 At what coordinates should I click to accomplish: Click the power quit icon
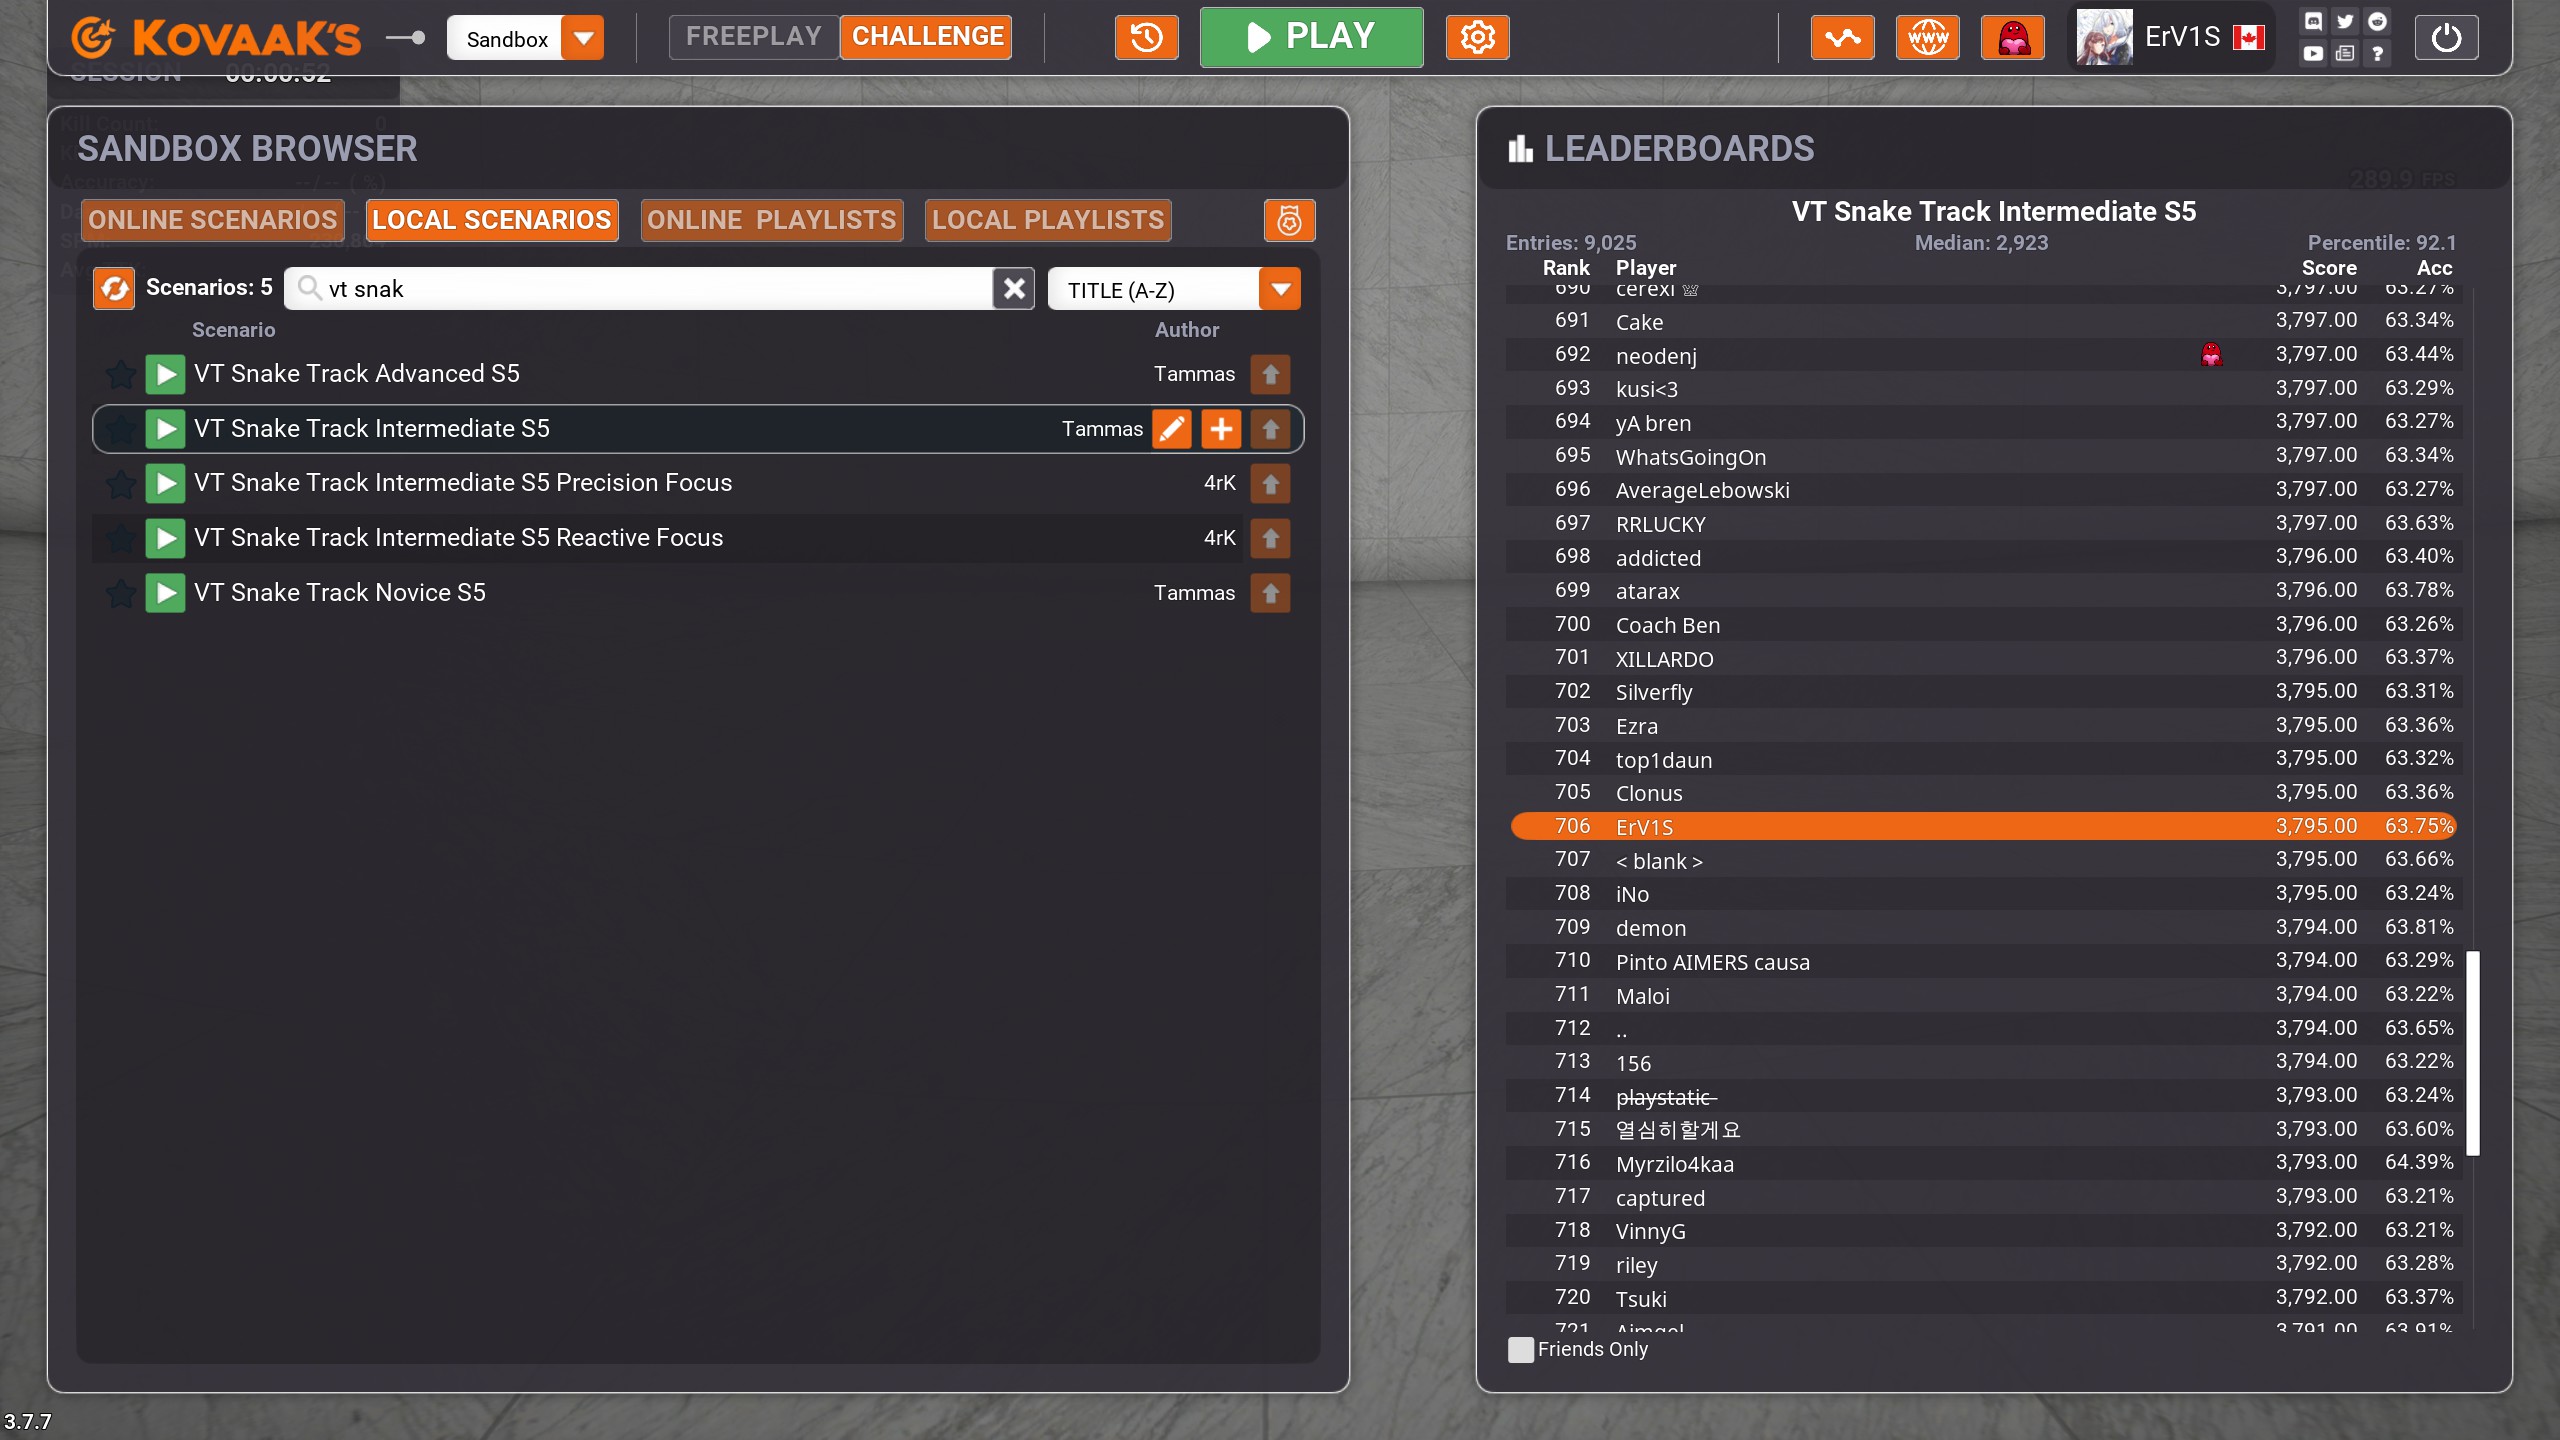click(x=2445, y=38)
